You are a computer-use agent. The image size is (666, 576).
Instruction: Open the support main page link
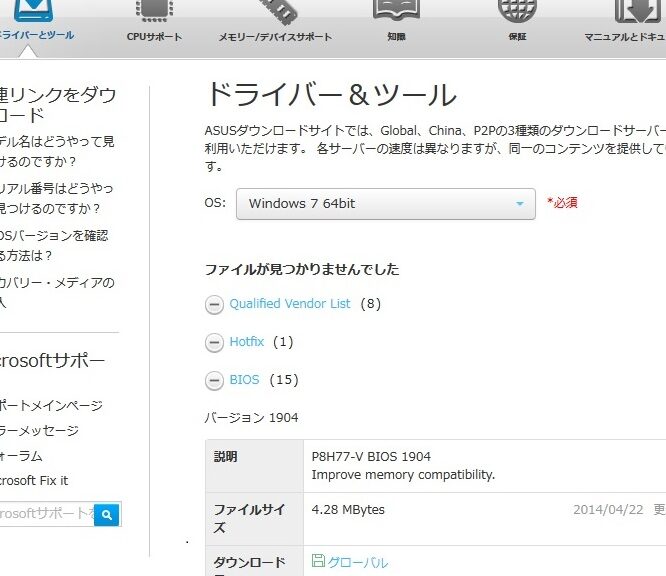pos(51,405)
